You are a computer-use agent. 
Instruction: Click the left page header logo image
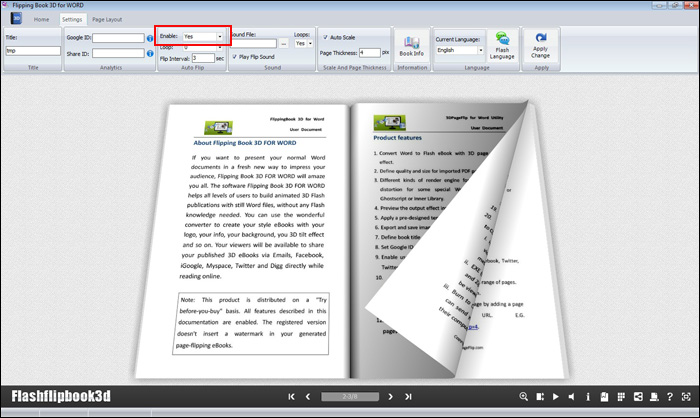coord(218,127)
